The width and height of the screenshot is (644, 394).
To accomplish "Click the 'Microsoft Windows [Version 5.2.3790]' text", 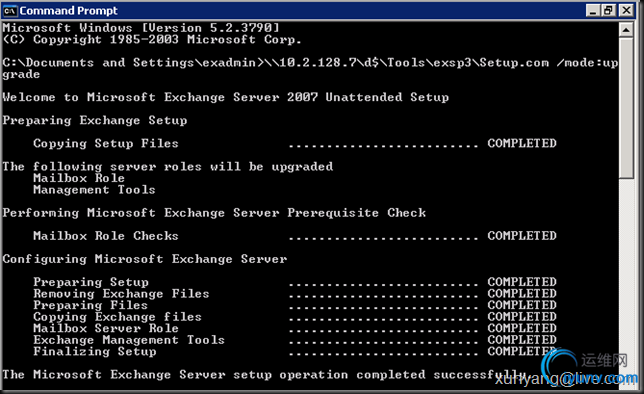I will pos(141,28).
